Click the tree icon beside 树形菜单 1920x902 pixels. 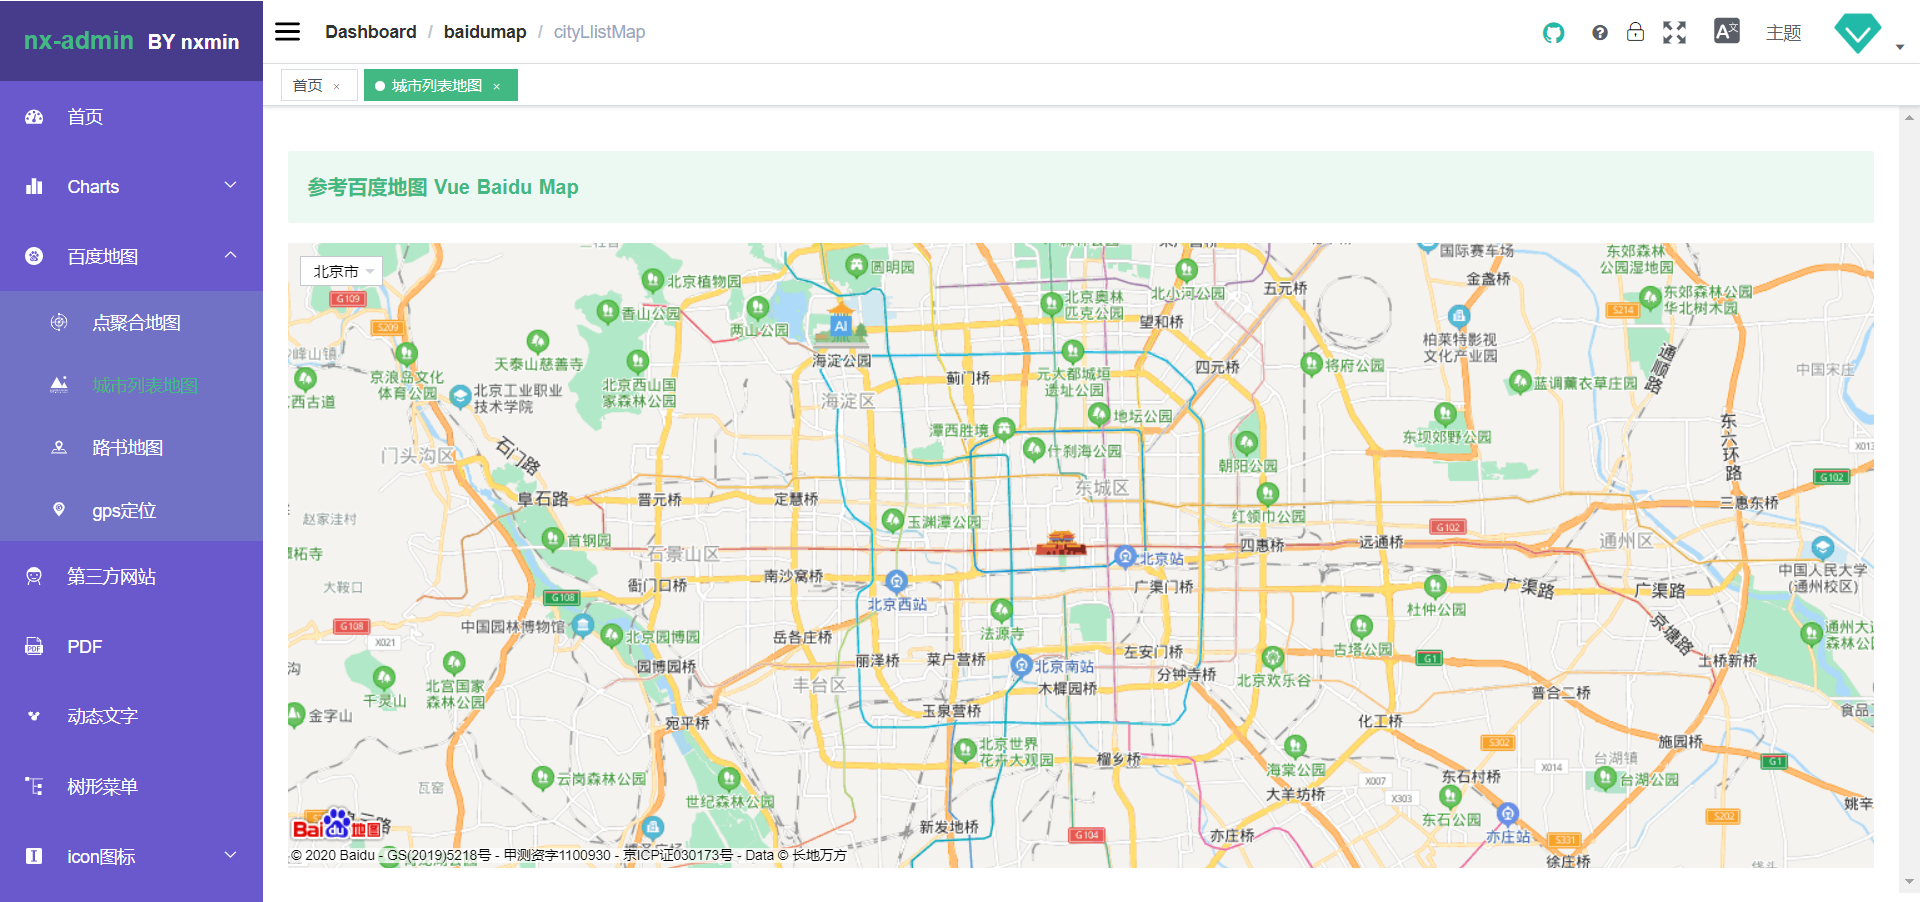coord(34,786)
